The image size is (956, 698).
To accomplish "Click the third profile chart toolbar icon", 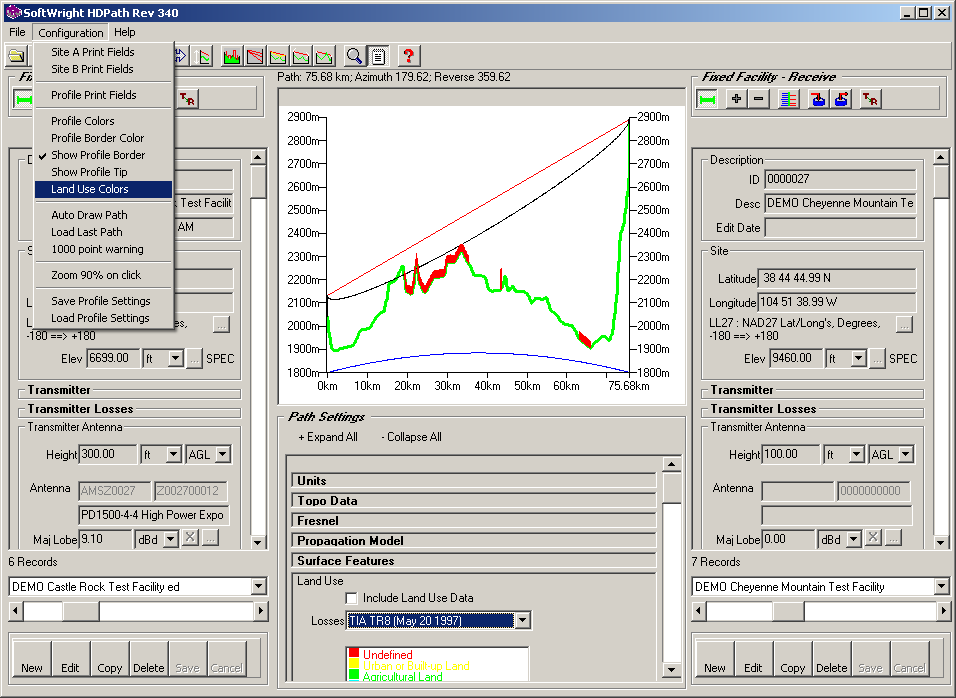I will click(x=278, y=57).
